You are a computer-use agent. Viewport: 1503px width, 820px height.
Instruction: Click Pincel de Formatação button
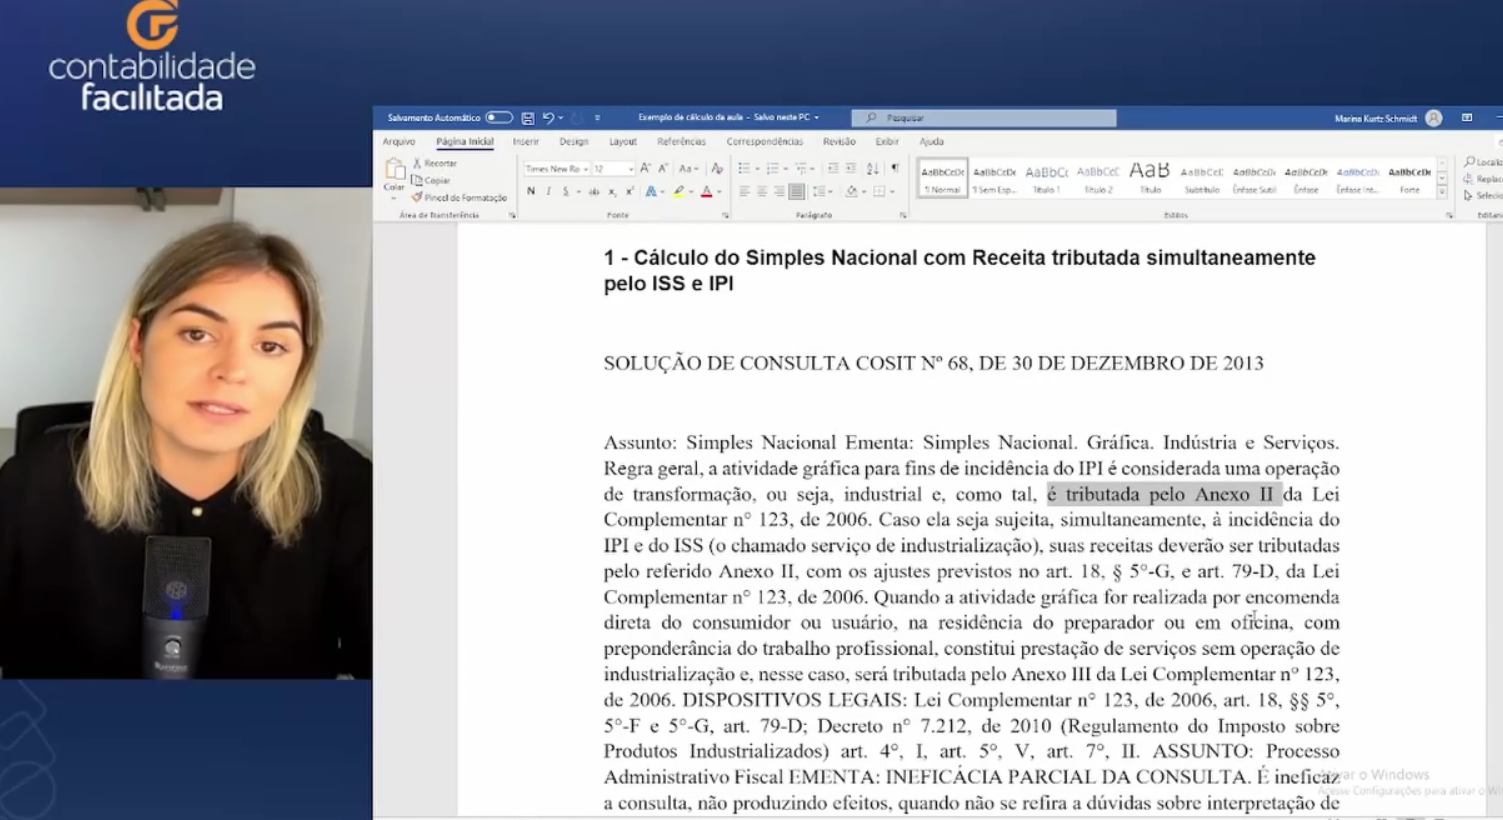[460, 197]
